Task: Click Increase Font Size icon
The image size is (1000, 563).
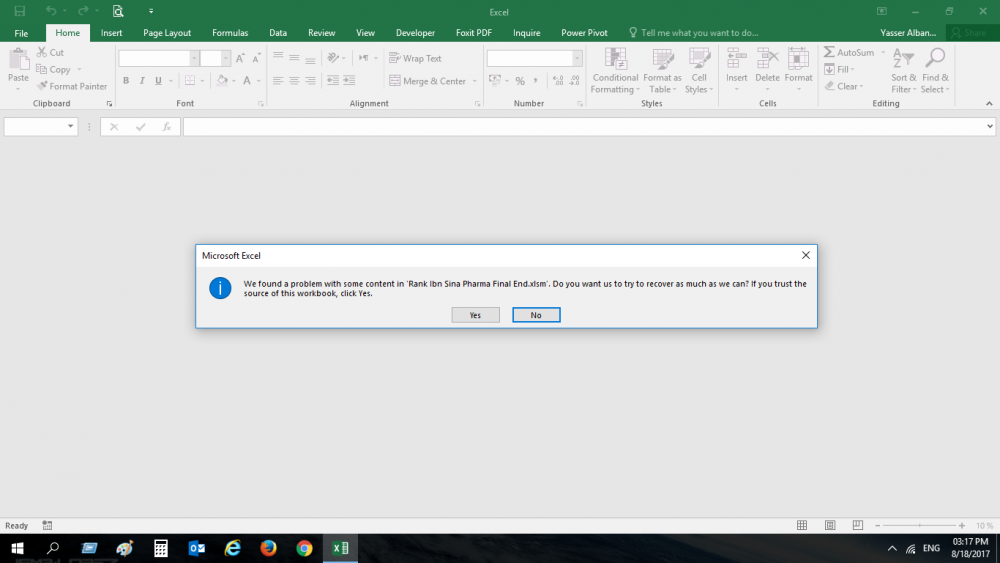Action: 240,58
